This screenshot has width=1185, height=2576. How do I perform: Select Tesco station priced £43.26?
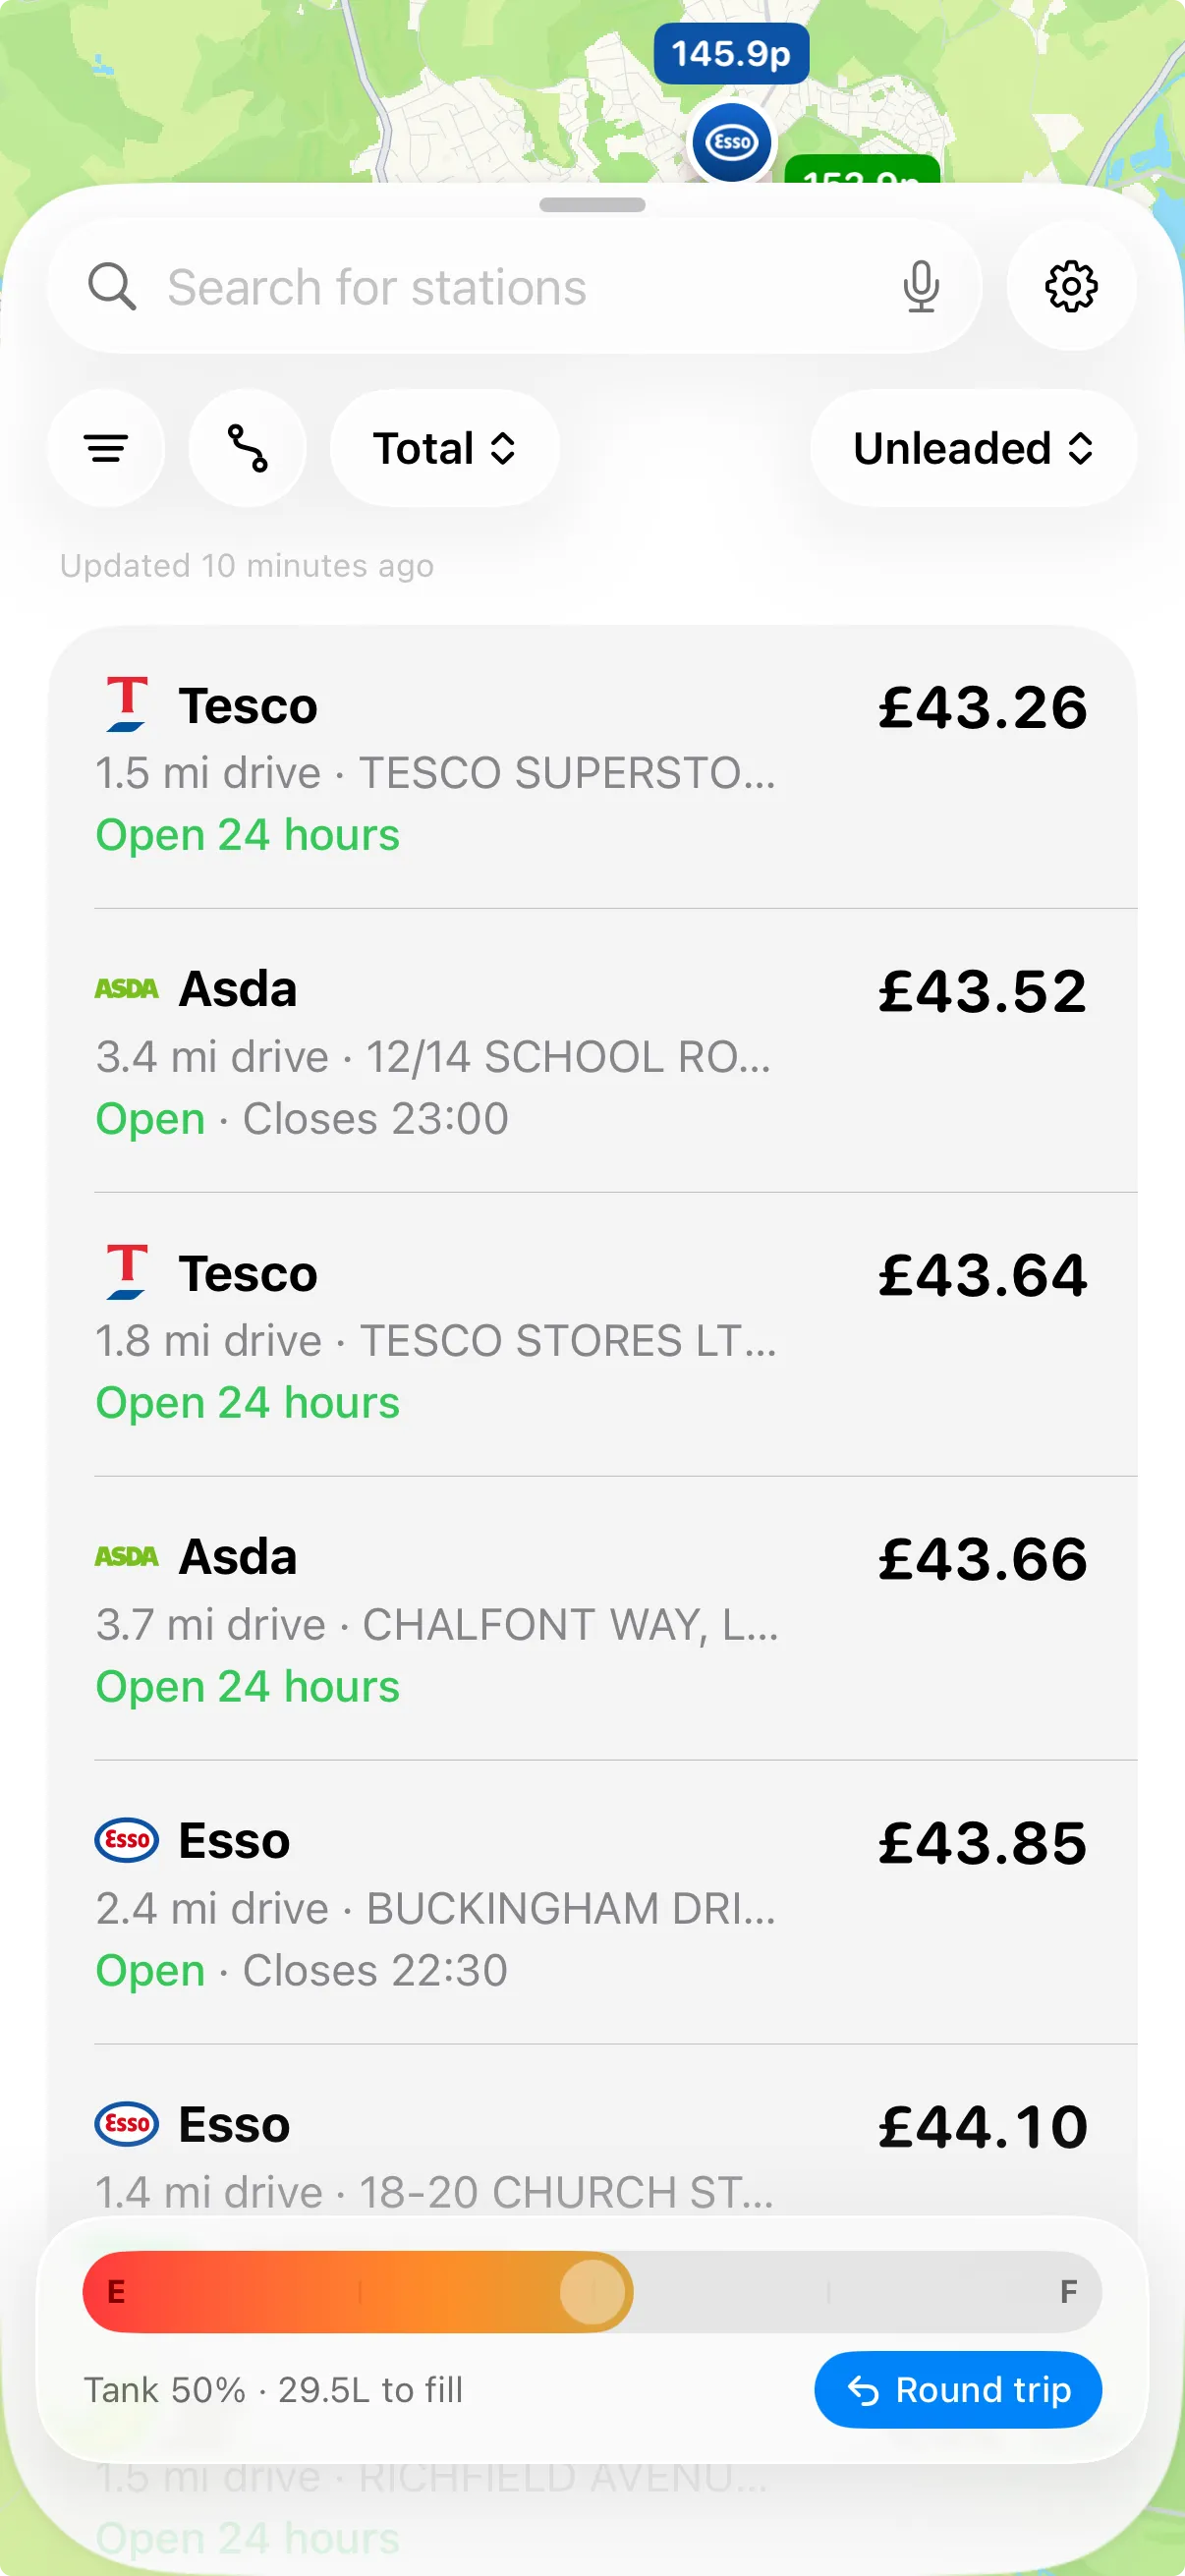pos(592,767)
